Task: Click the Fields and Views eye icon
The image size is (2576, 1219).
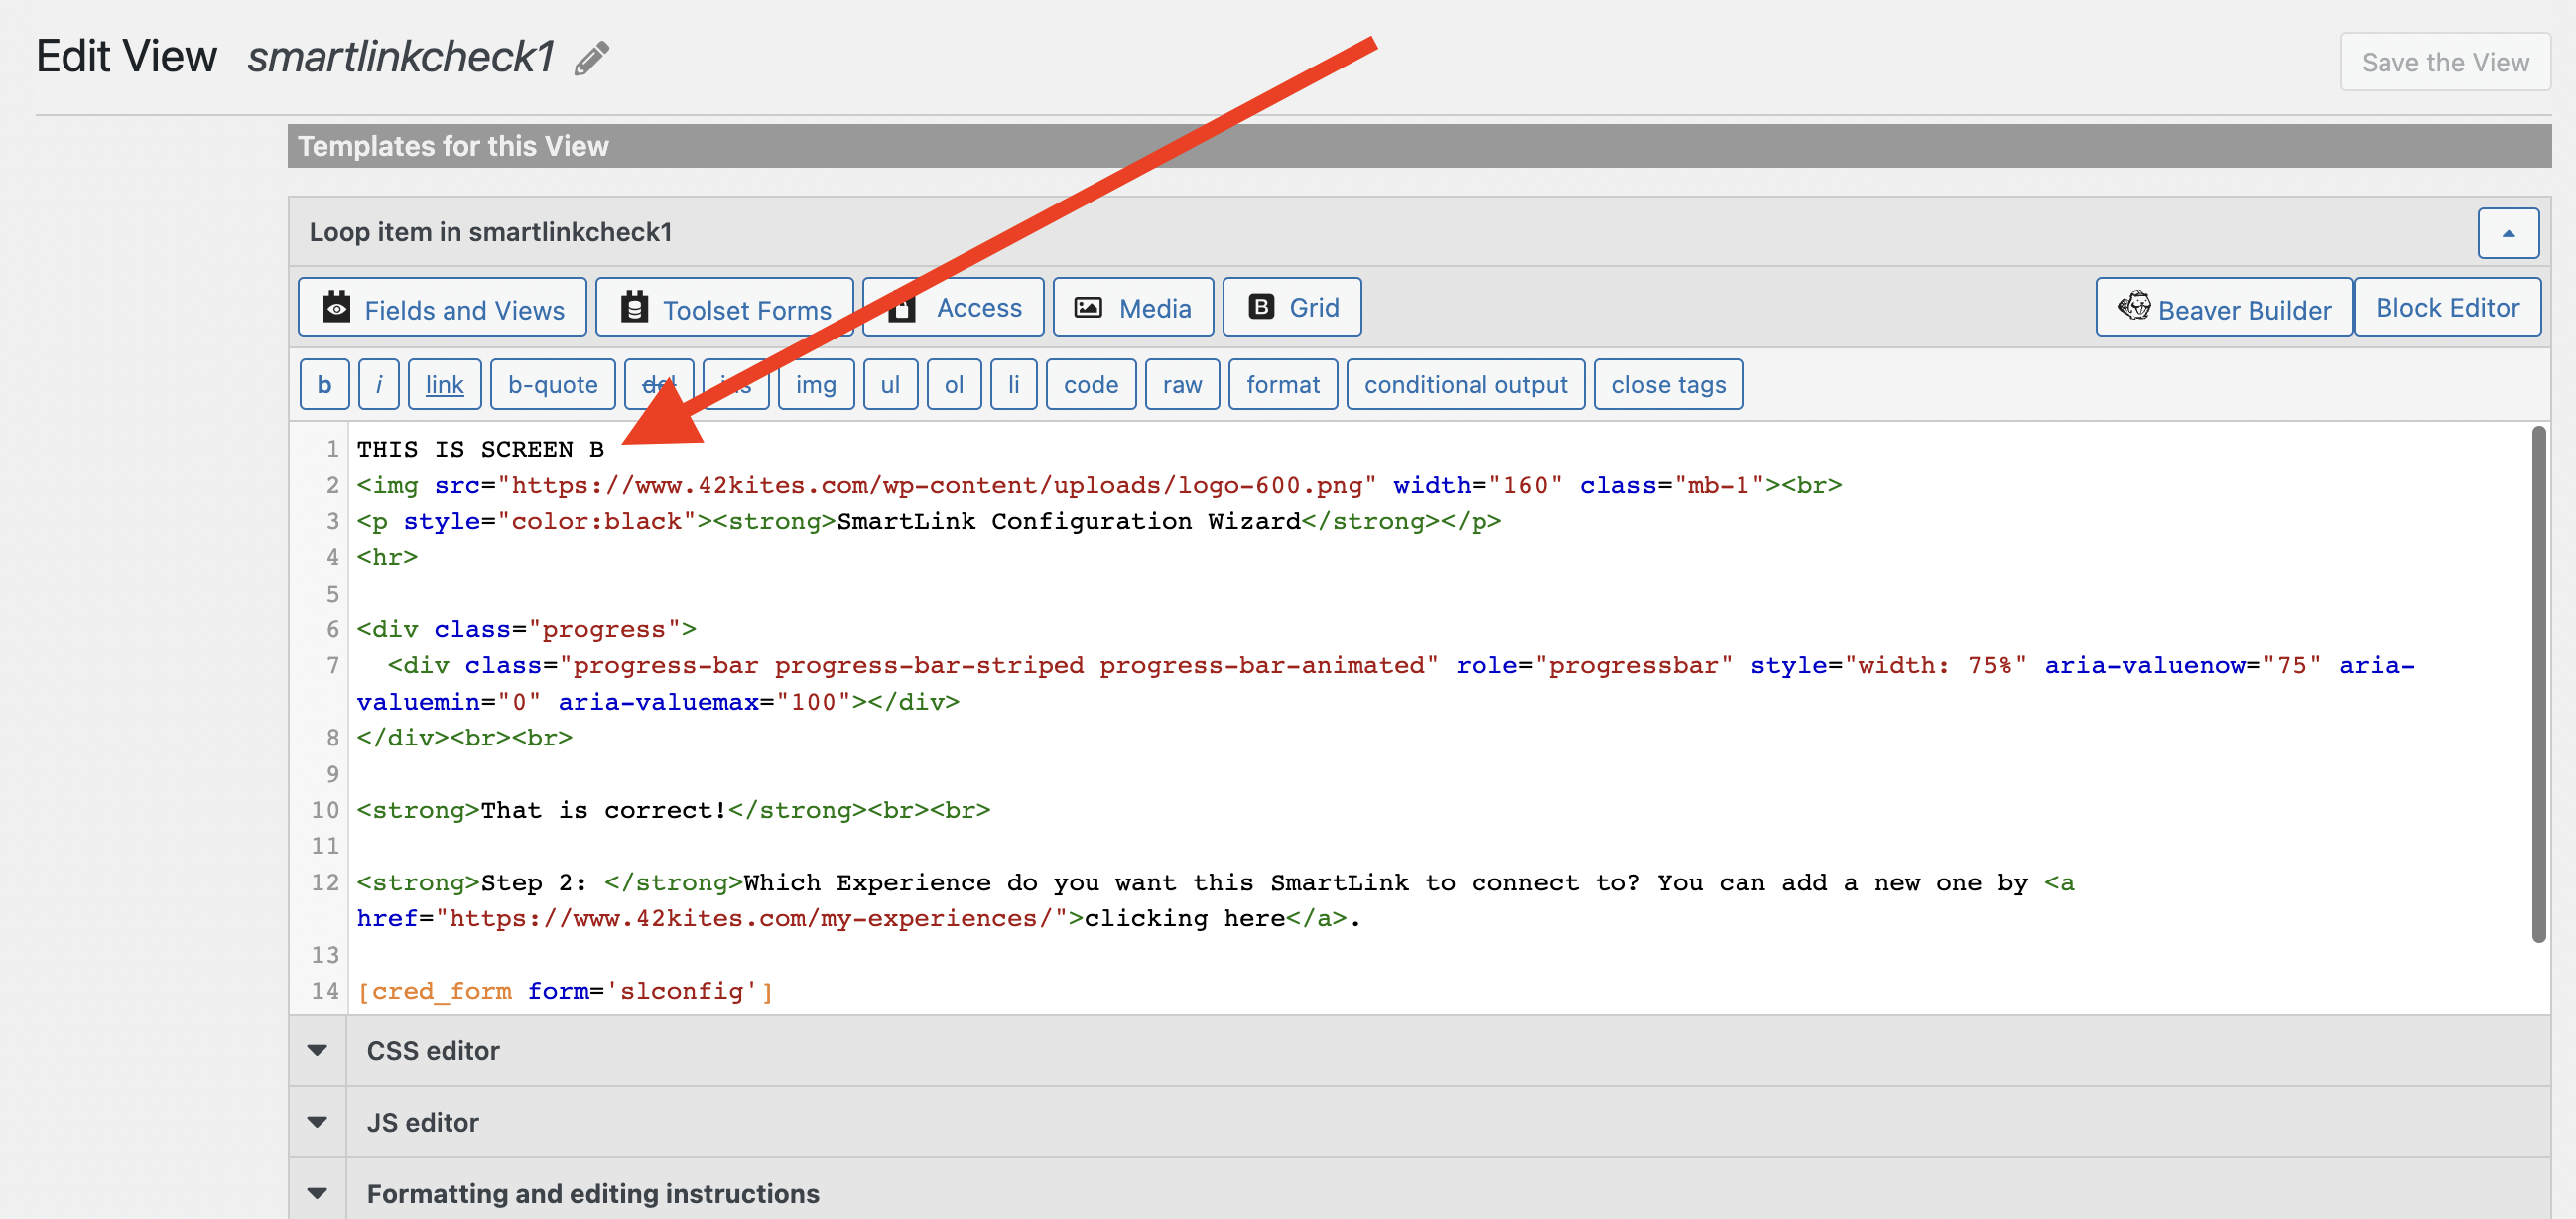Action: 337,307
